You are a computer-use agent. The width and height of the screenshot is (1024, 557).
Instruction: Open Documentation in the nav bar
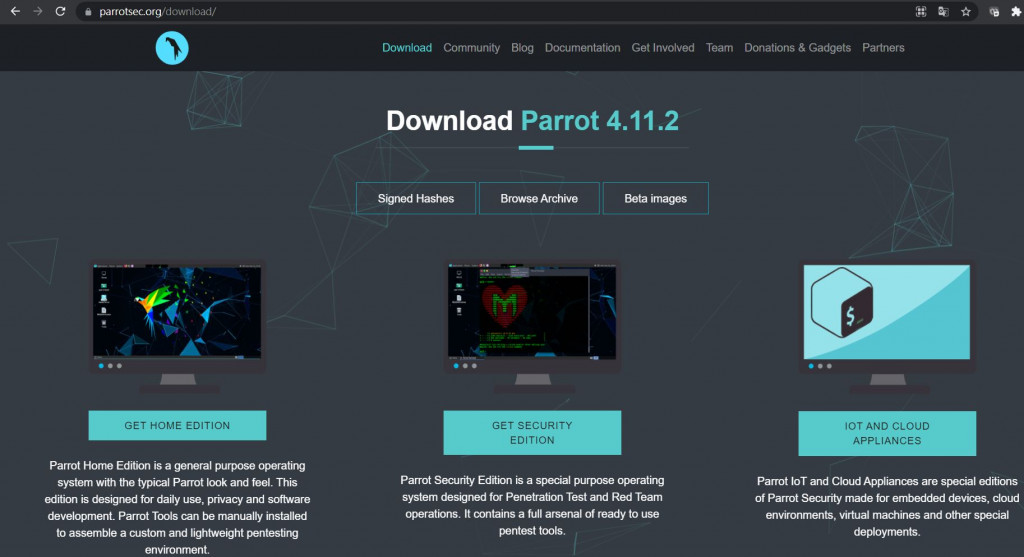coord(583,48)
